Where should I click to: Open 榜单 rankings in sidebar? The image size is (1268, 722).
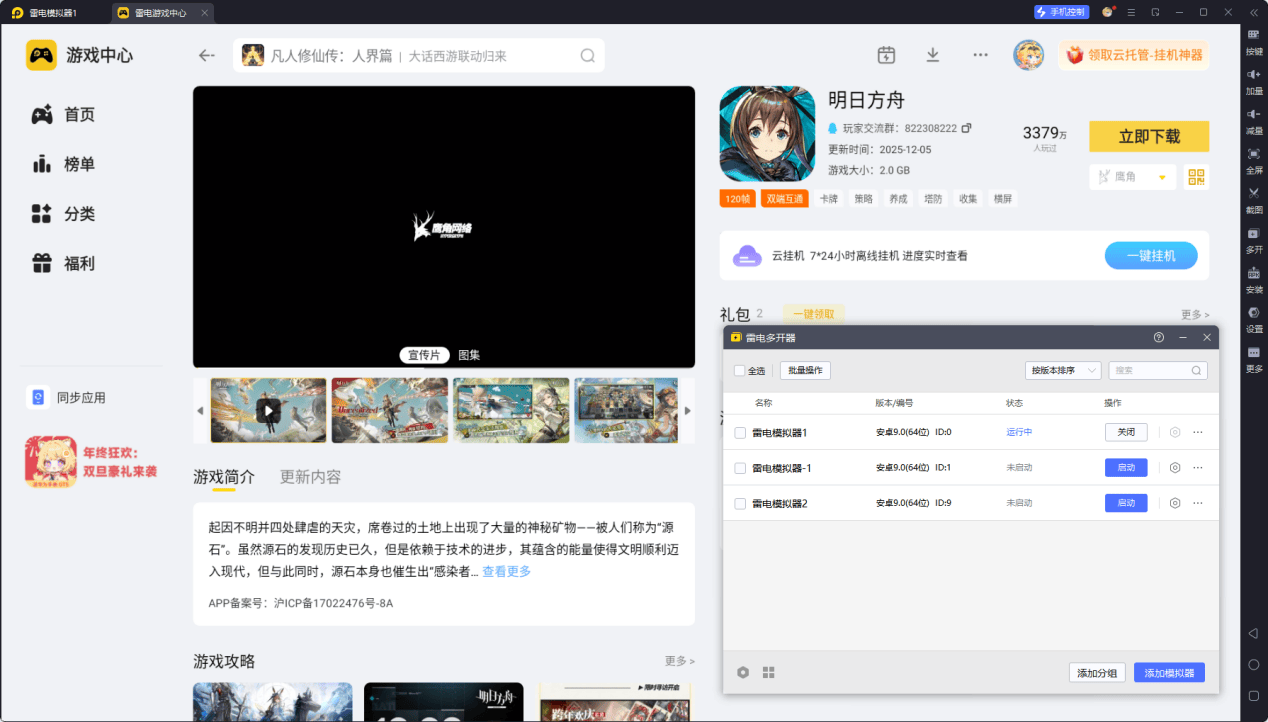[64, 164]
